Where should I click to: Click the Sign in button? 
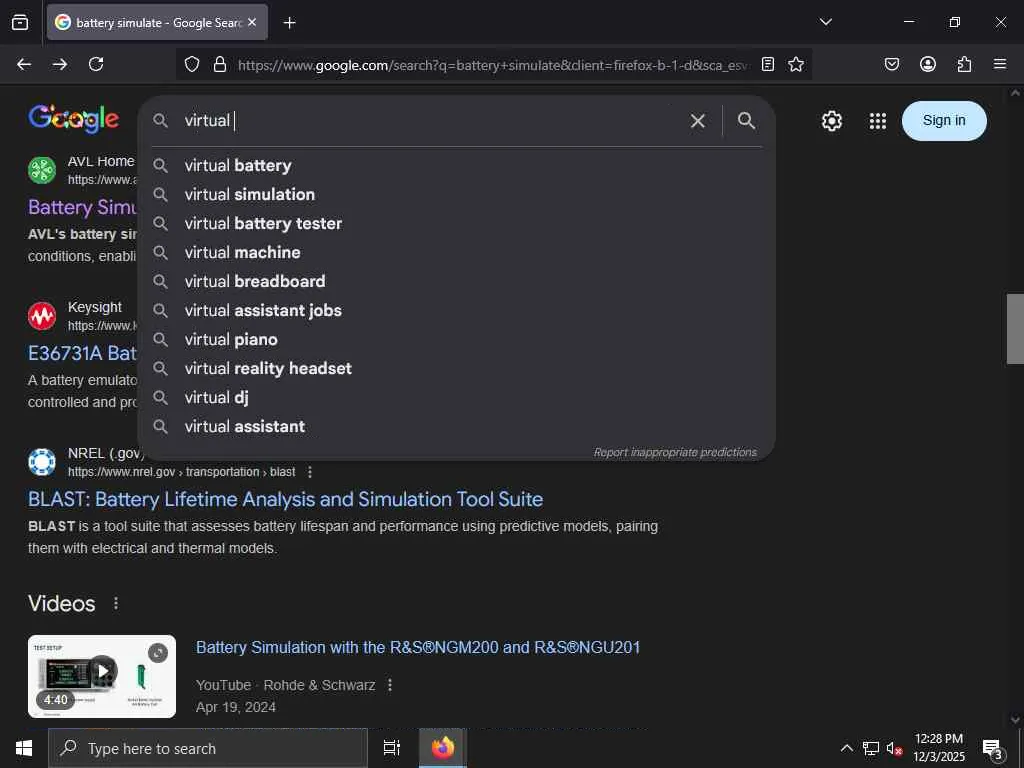tap(944, 121)
